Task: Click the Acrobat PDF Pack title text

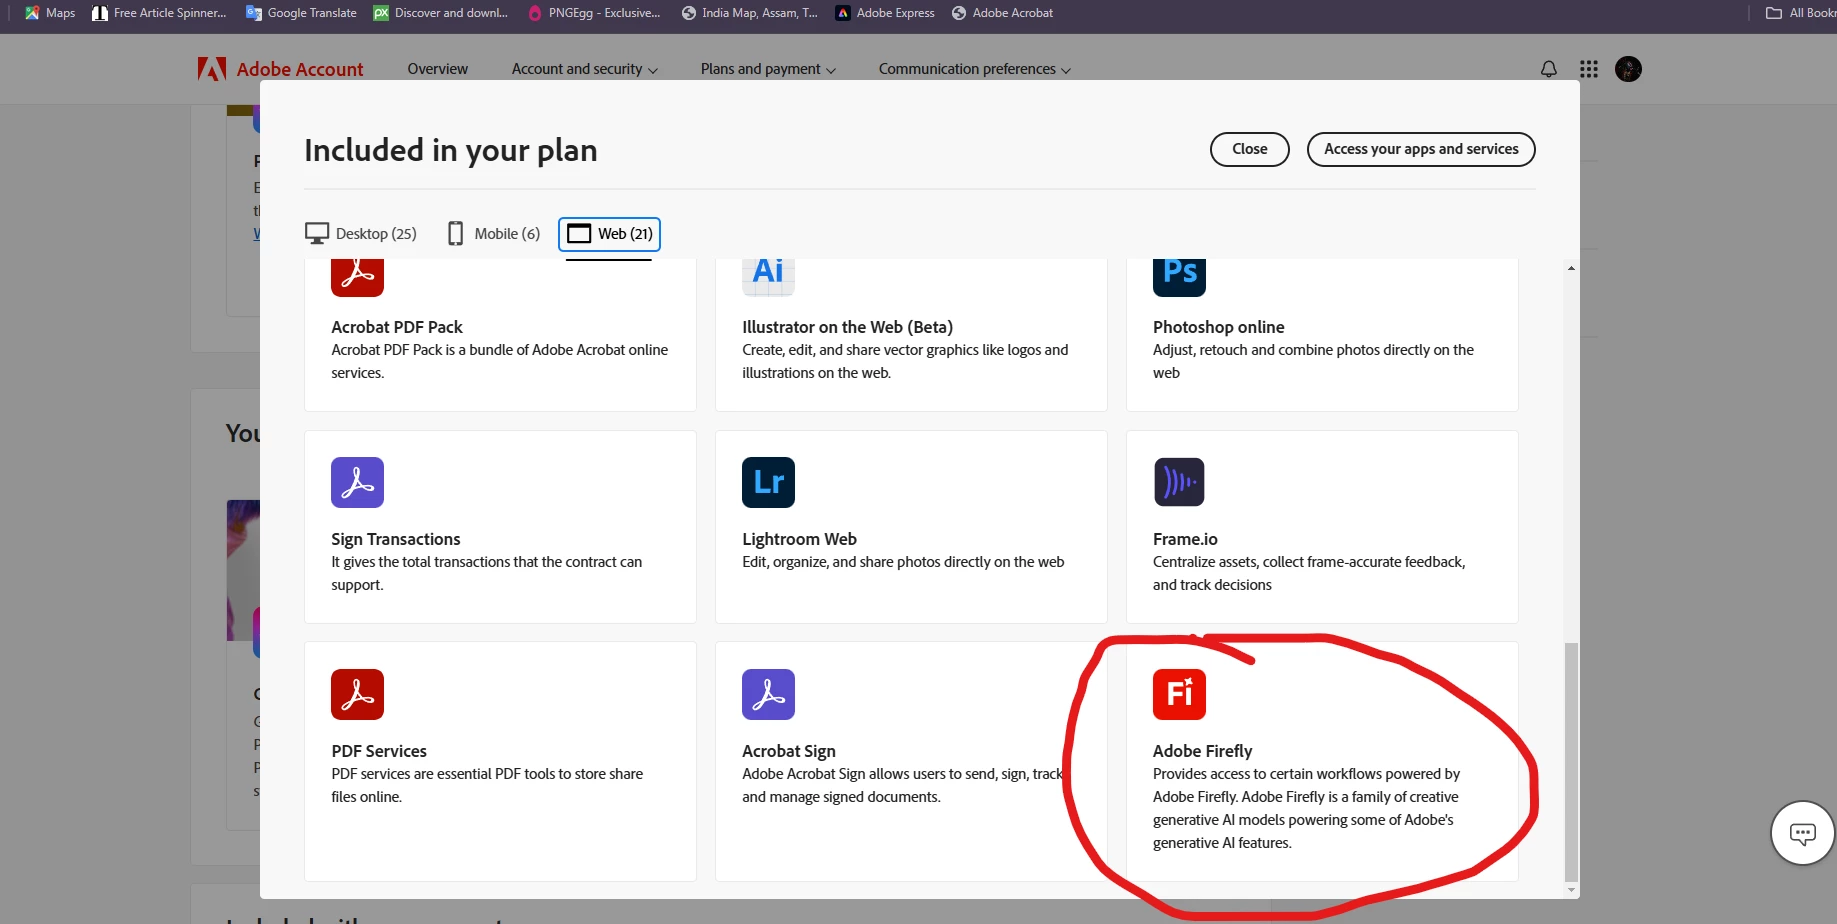Action: [x=397, y=327]
